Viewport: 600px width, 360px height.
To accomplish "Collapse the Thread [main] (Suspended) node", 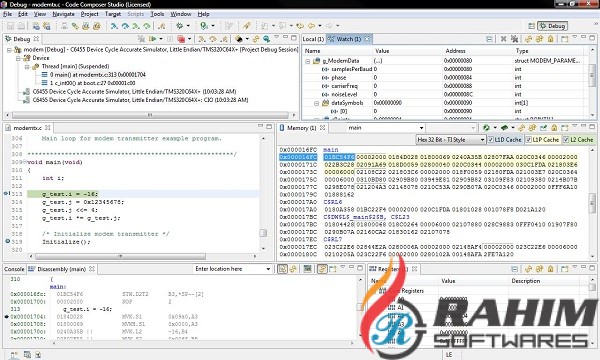I will point(27,67).
